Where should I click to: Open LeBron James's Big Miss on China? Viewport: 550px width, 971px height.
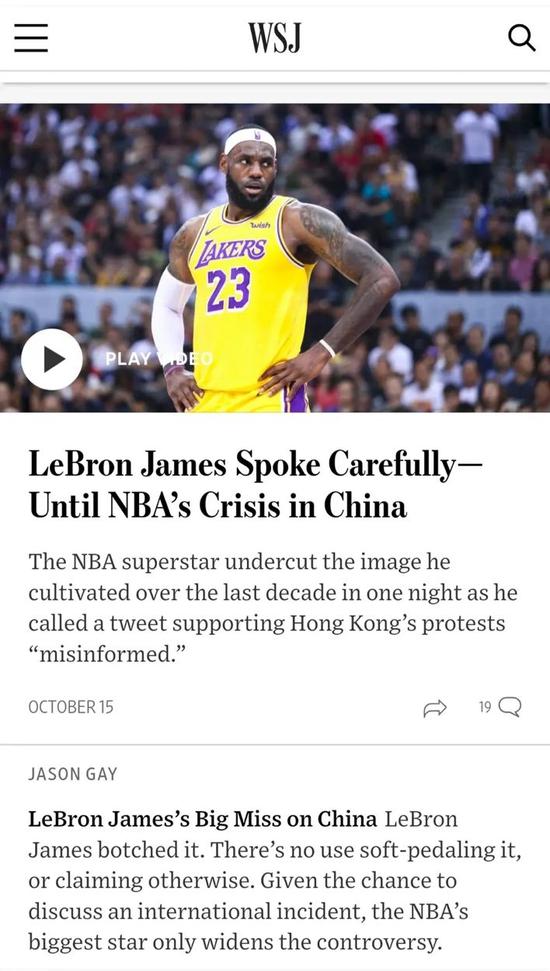pos(203,819)
